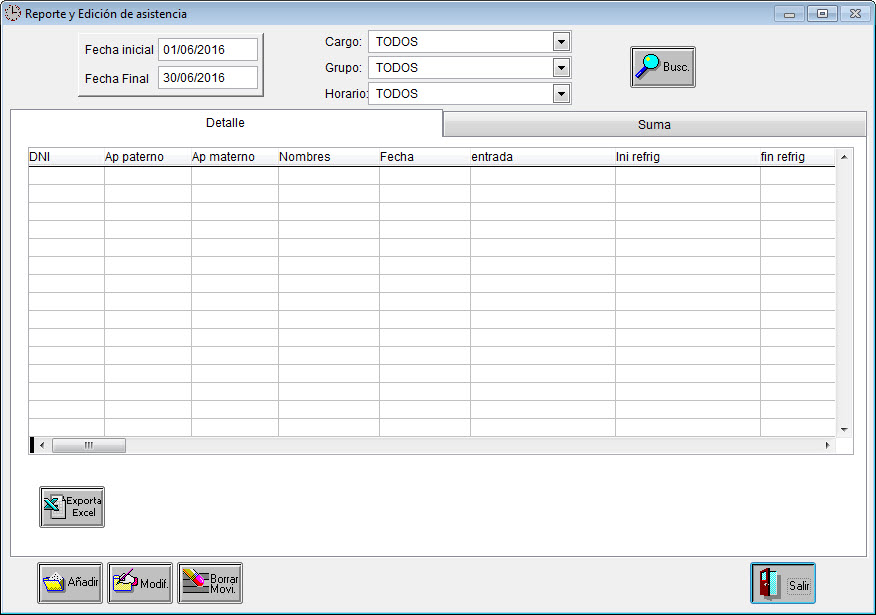Click the horizontal scrollbar thumb
Screen dimensions: 876x615
[x=88, y=445]
